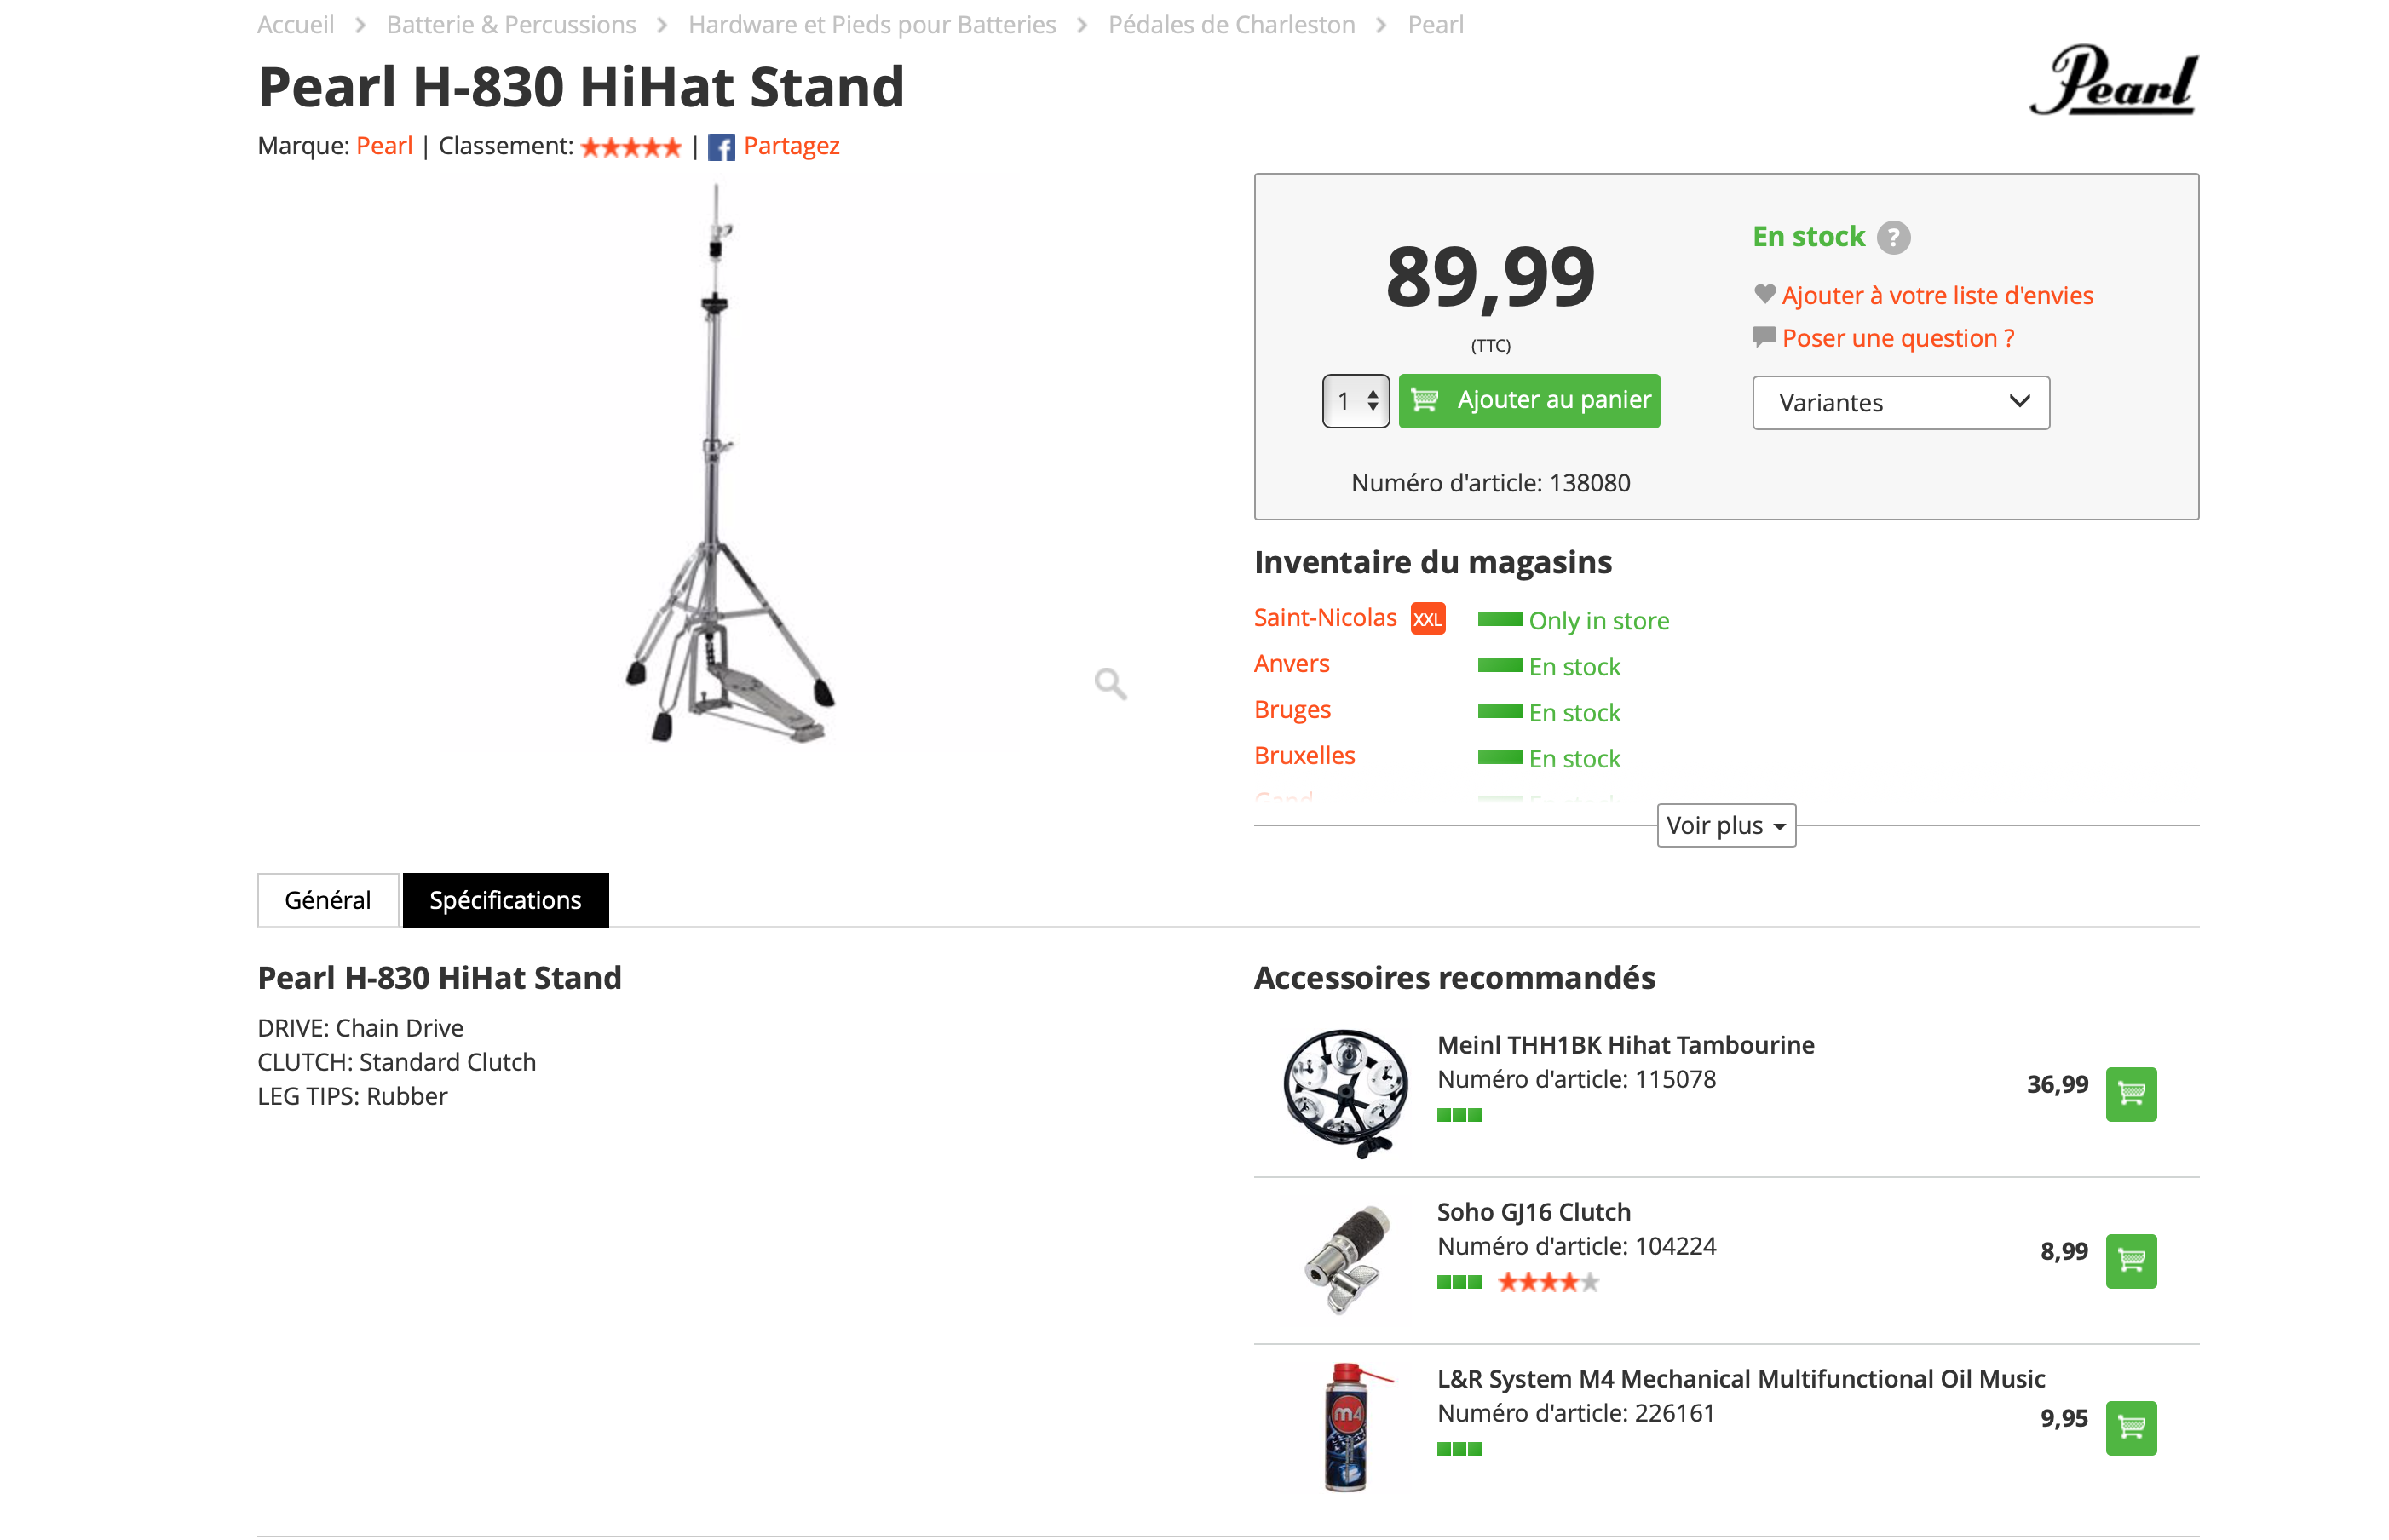The width and height of the screenshot is (2389, 1540).
Task: Open the Poser une question link
Action: pos(1897,338)
